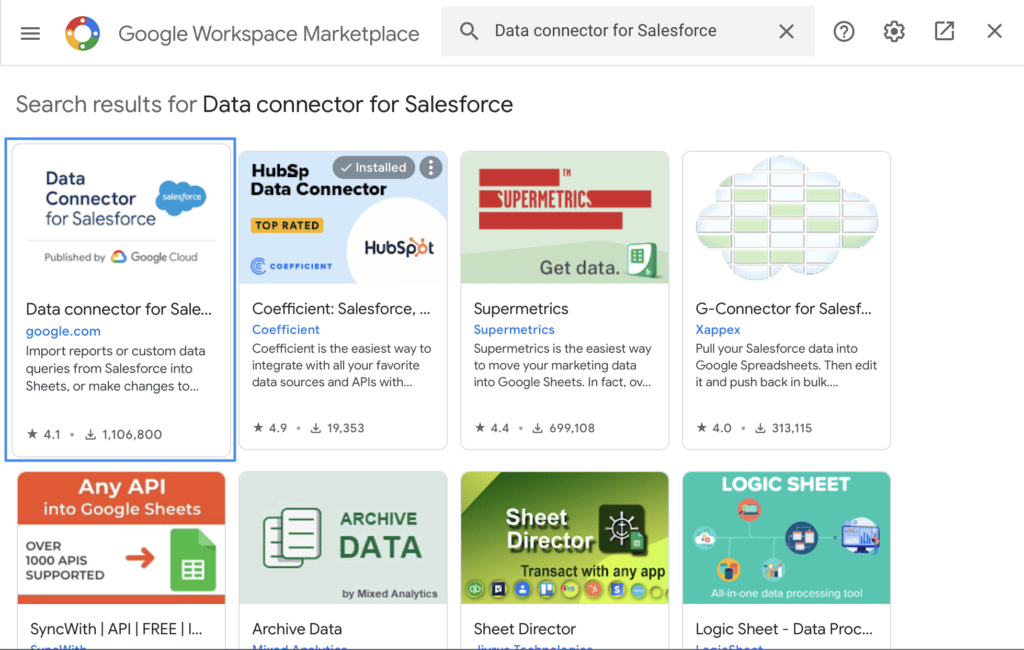Click the 699,108 download count
Viewport: 1024px width, 650px height.
[x=563, y=428]
